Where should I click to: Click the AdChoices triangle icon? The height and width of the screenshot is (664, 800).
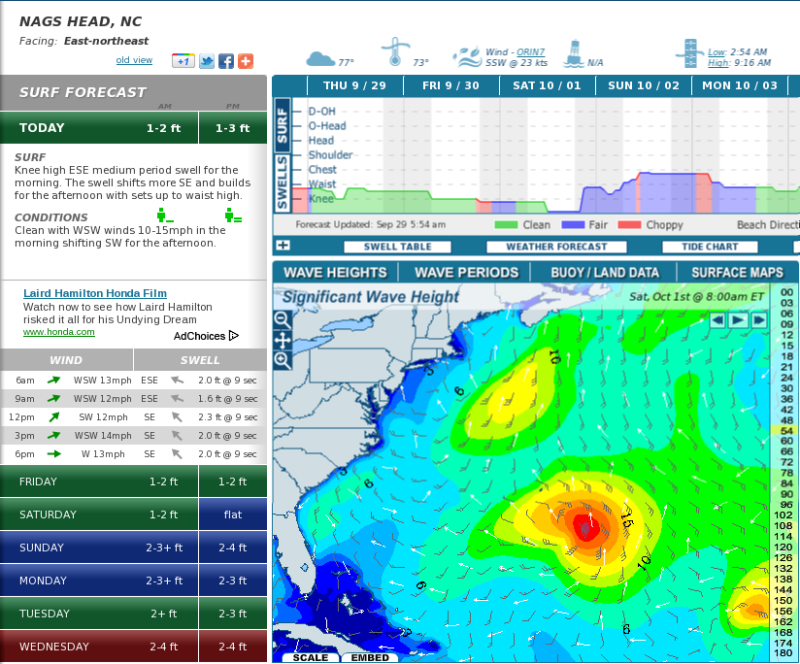tap(234, 336)
